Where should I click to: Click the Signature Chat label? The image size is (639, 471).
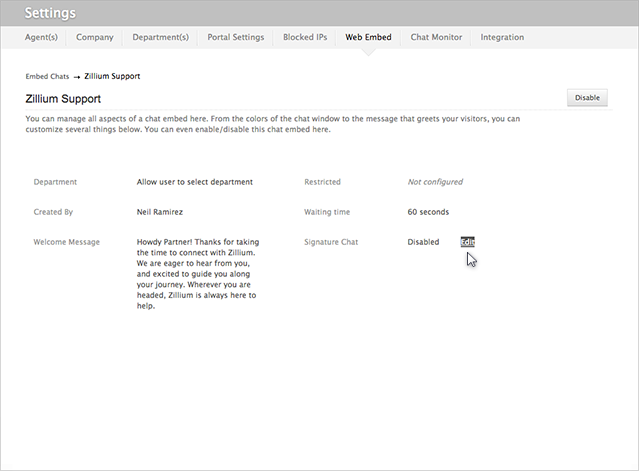point(331,242)
